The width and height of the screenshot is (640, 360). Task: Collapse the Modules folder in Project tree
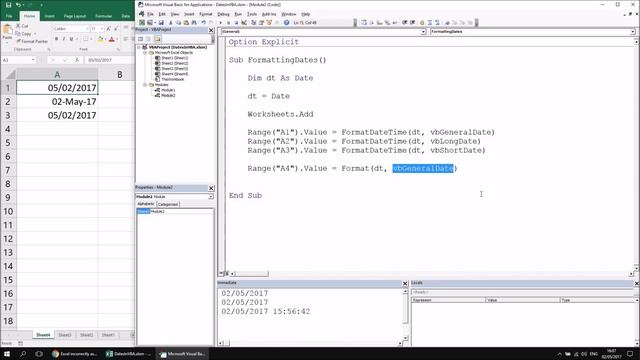click(x=145, y=84)
